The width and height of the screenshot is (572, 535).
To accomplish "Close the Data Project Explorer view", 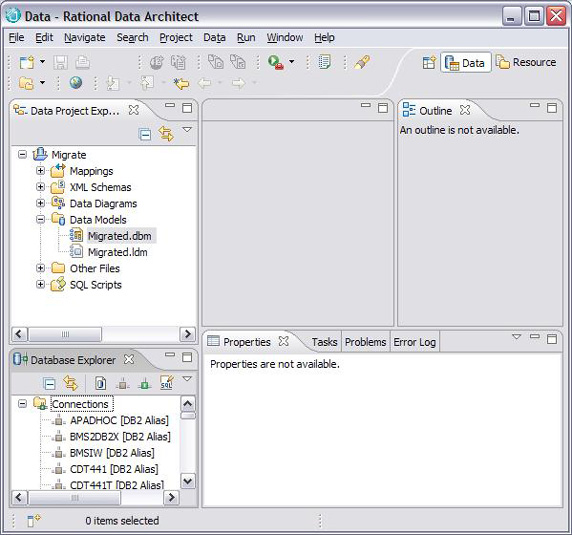I will pyautogui.click(x=134, y=110).
